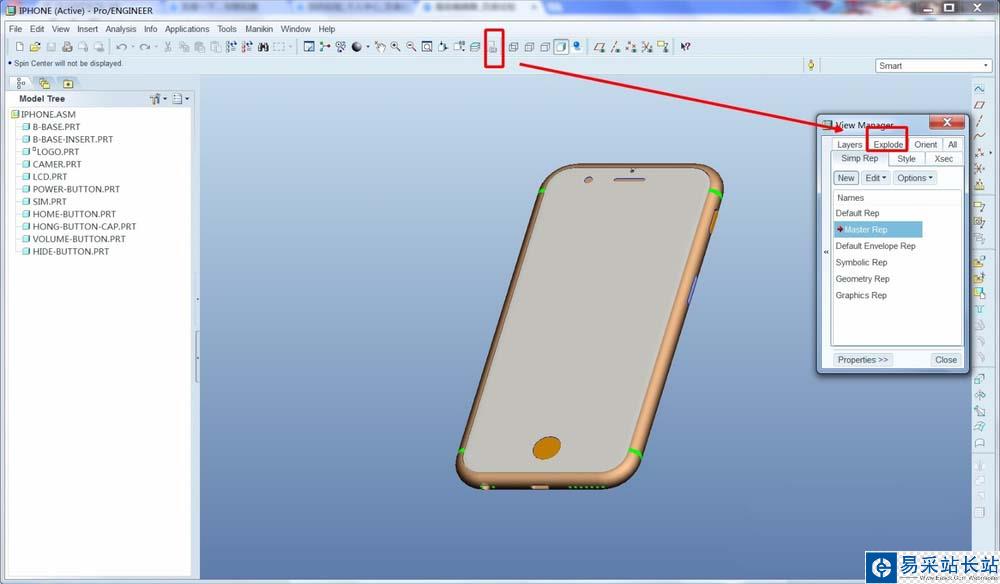
Task: Redo the last undone action
Action: coord(145,47)
